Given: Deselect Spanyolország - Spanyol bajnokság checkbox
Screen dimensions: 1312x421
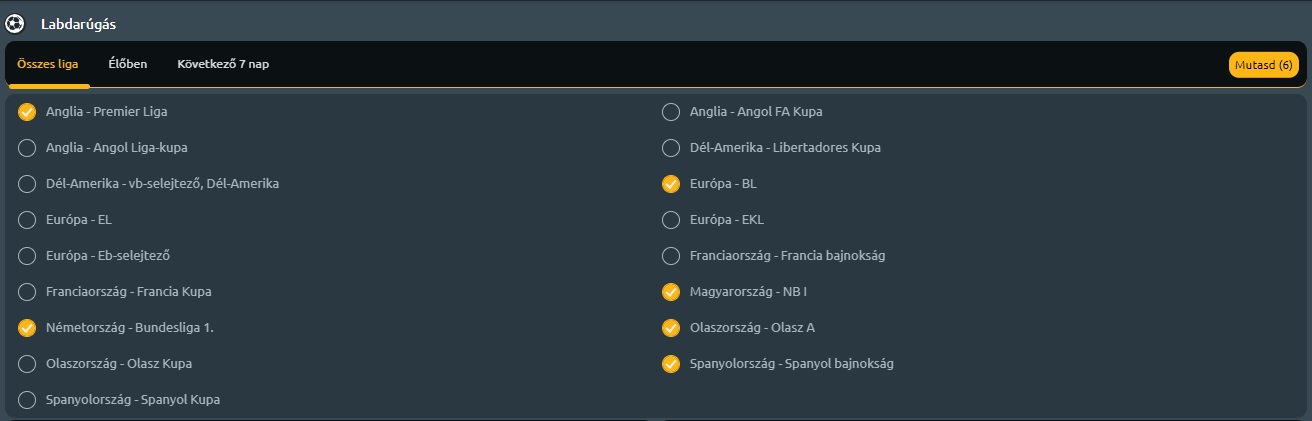Looking at the screenshot, I should [671, 364].
